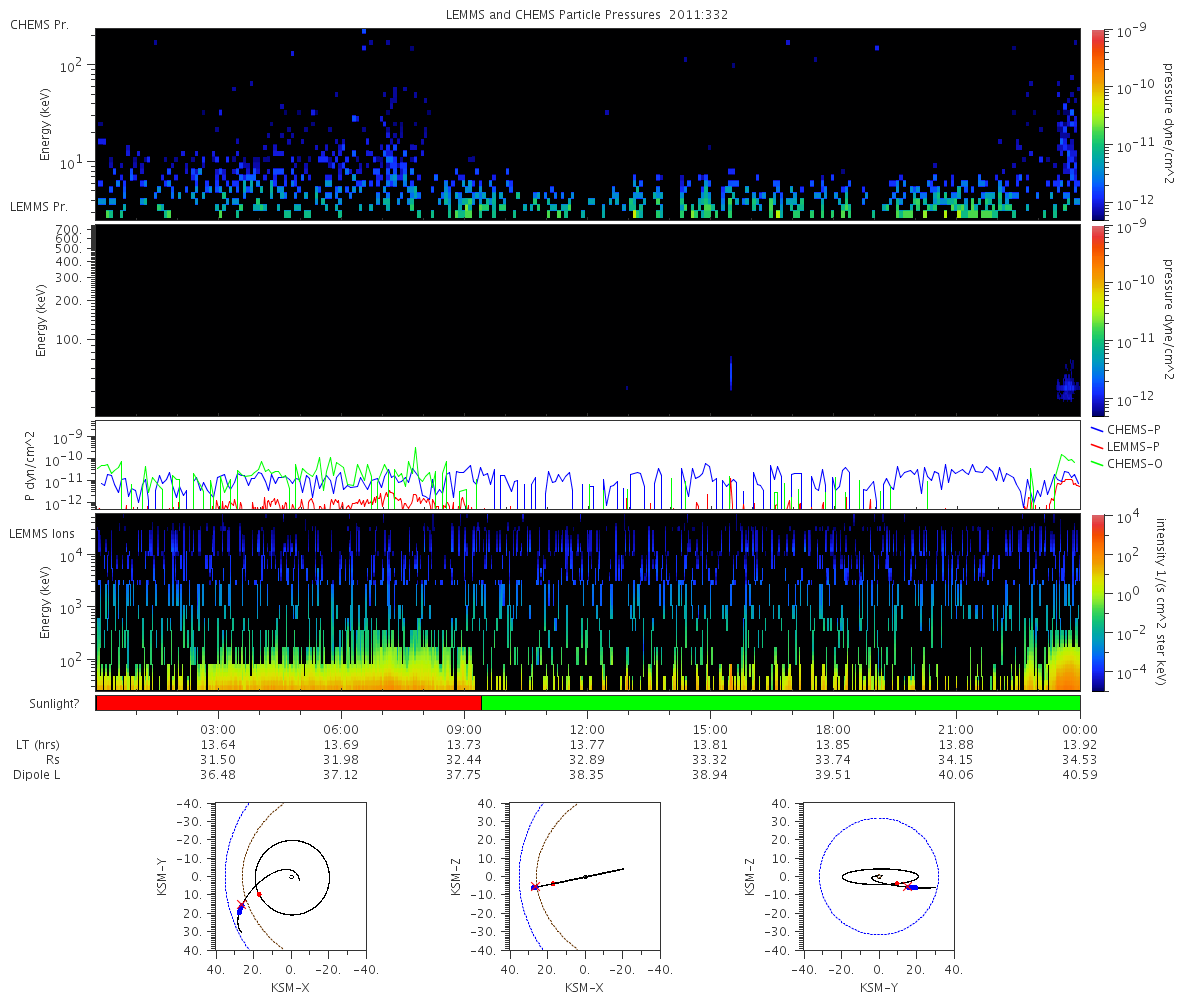This screenshot has width=1200, height=1000.
Task: Click the CHEMS Pr. panel label
Action: pos(39,24)
